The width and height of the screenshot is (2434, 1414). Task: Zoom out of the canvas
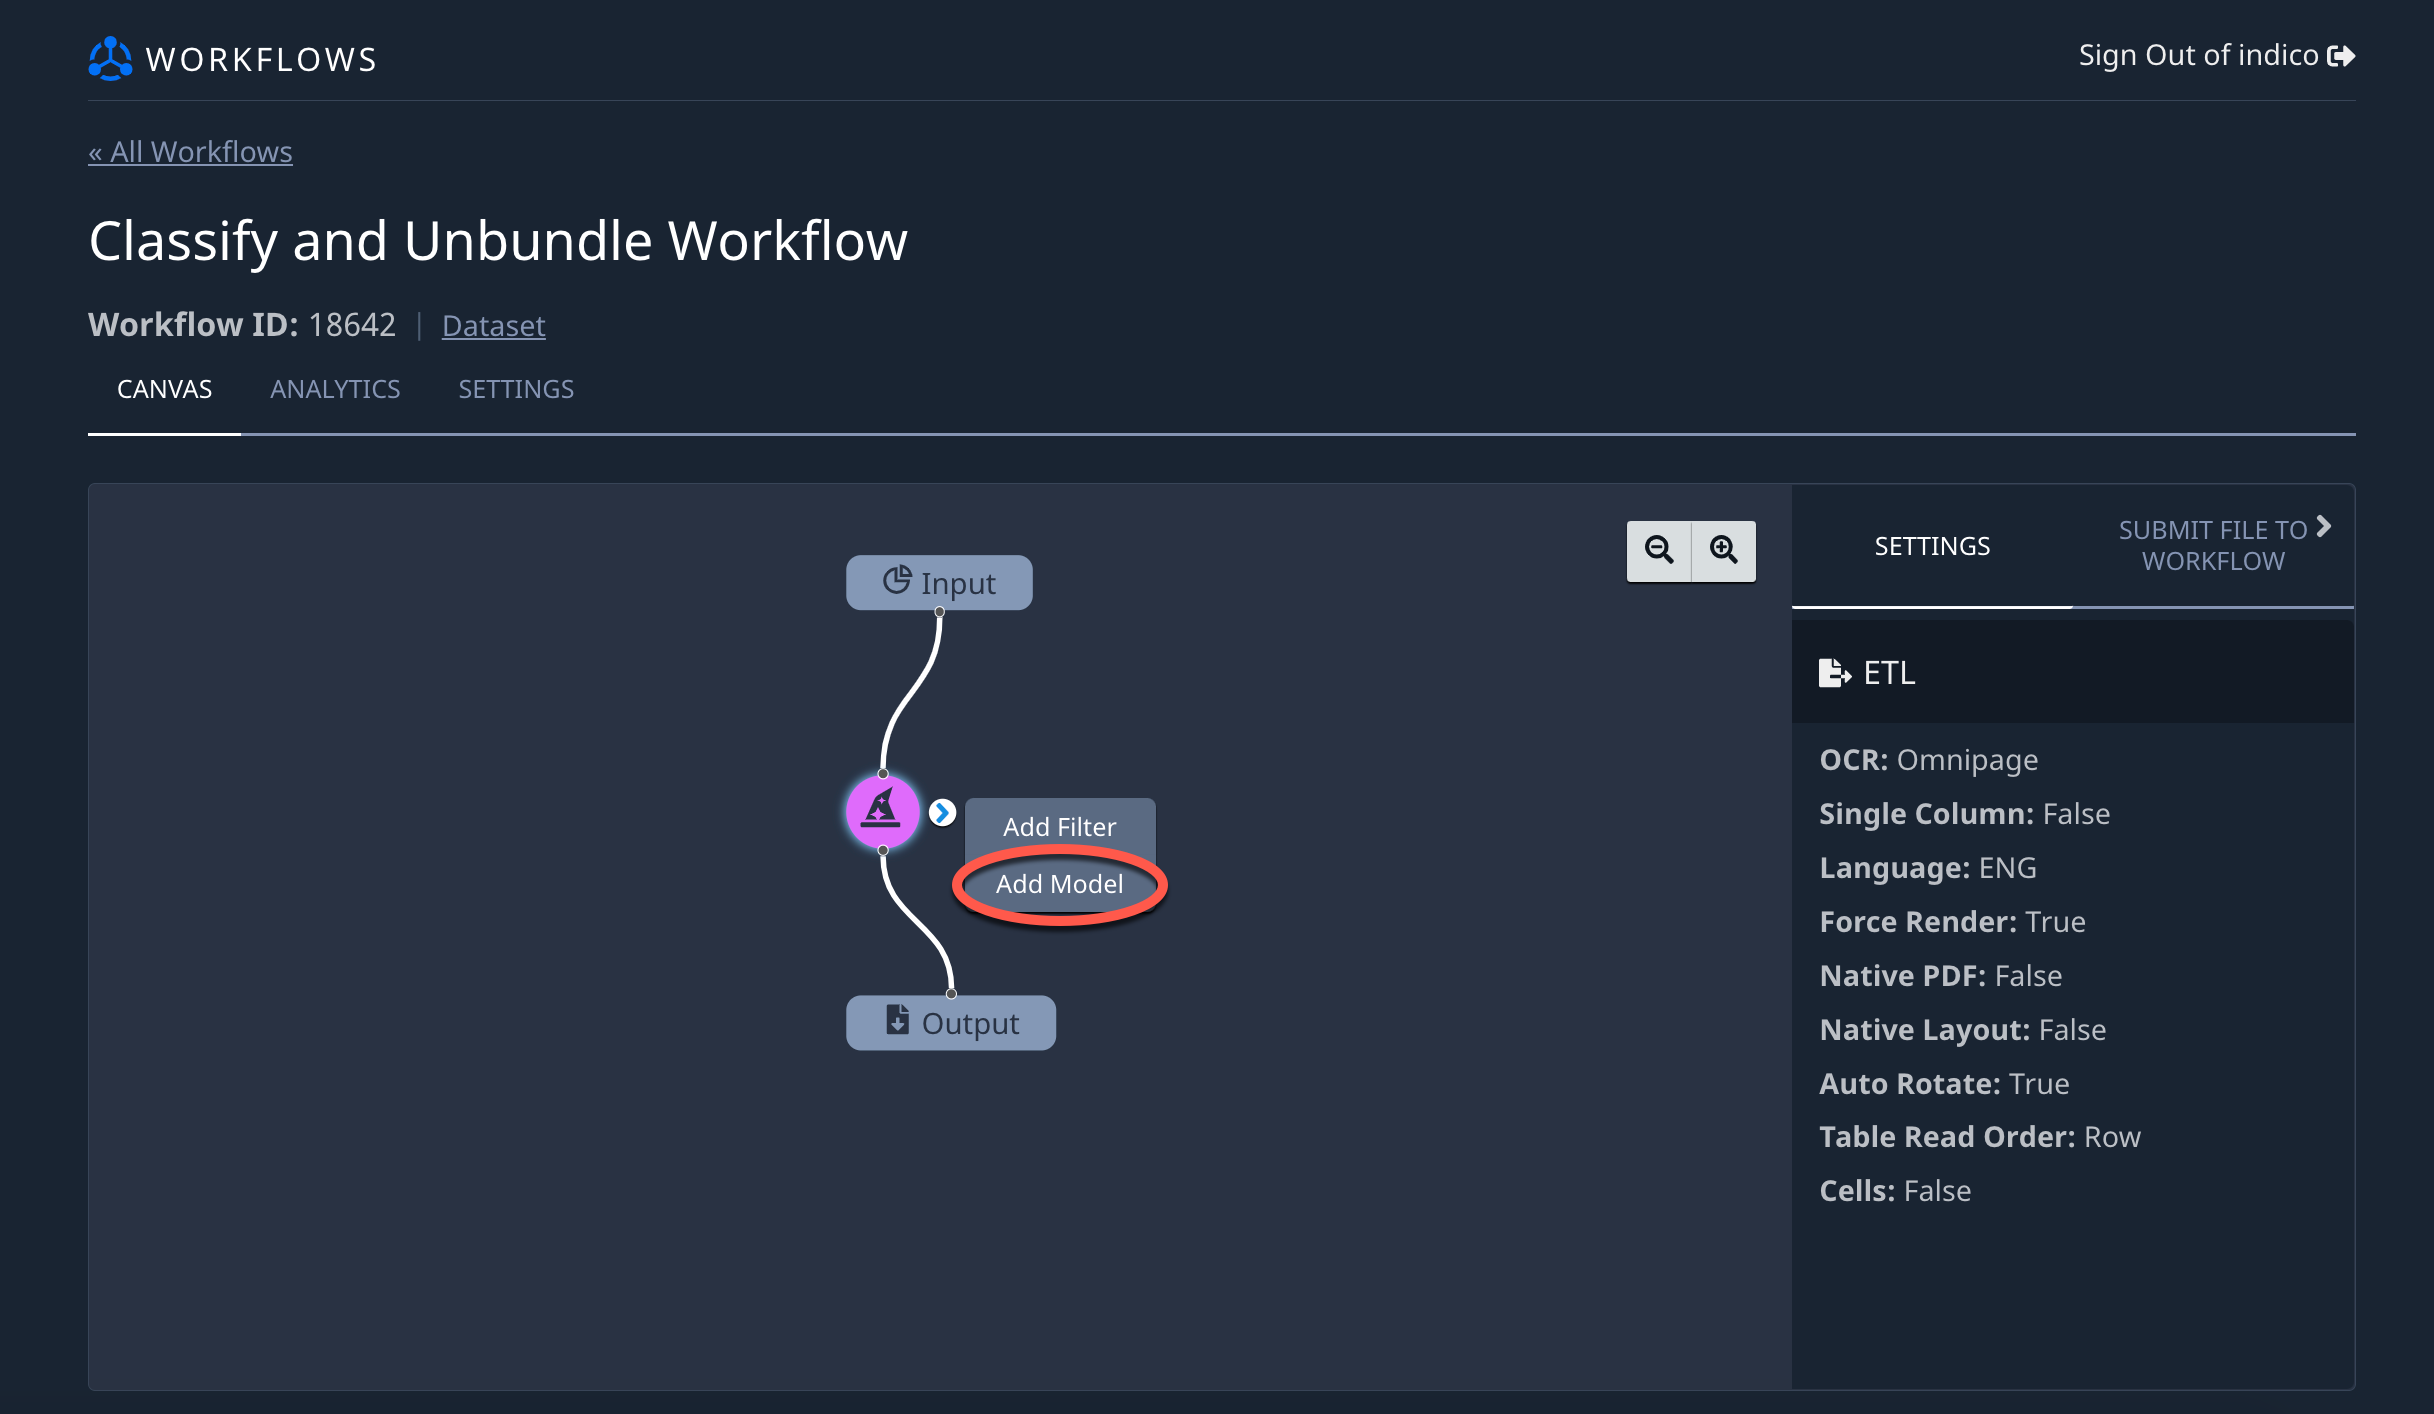[x=1659, y=550]
